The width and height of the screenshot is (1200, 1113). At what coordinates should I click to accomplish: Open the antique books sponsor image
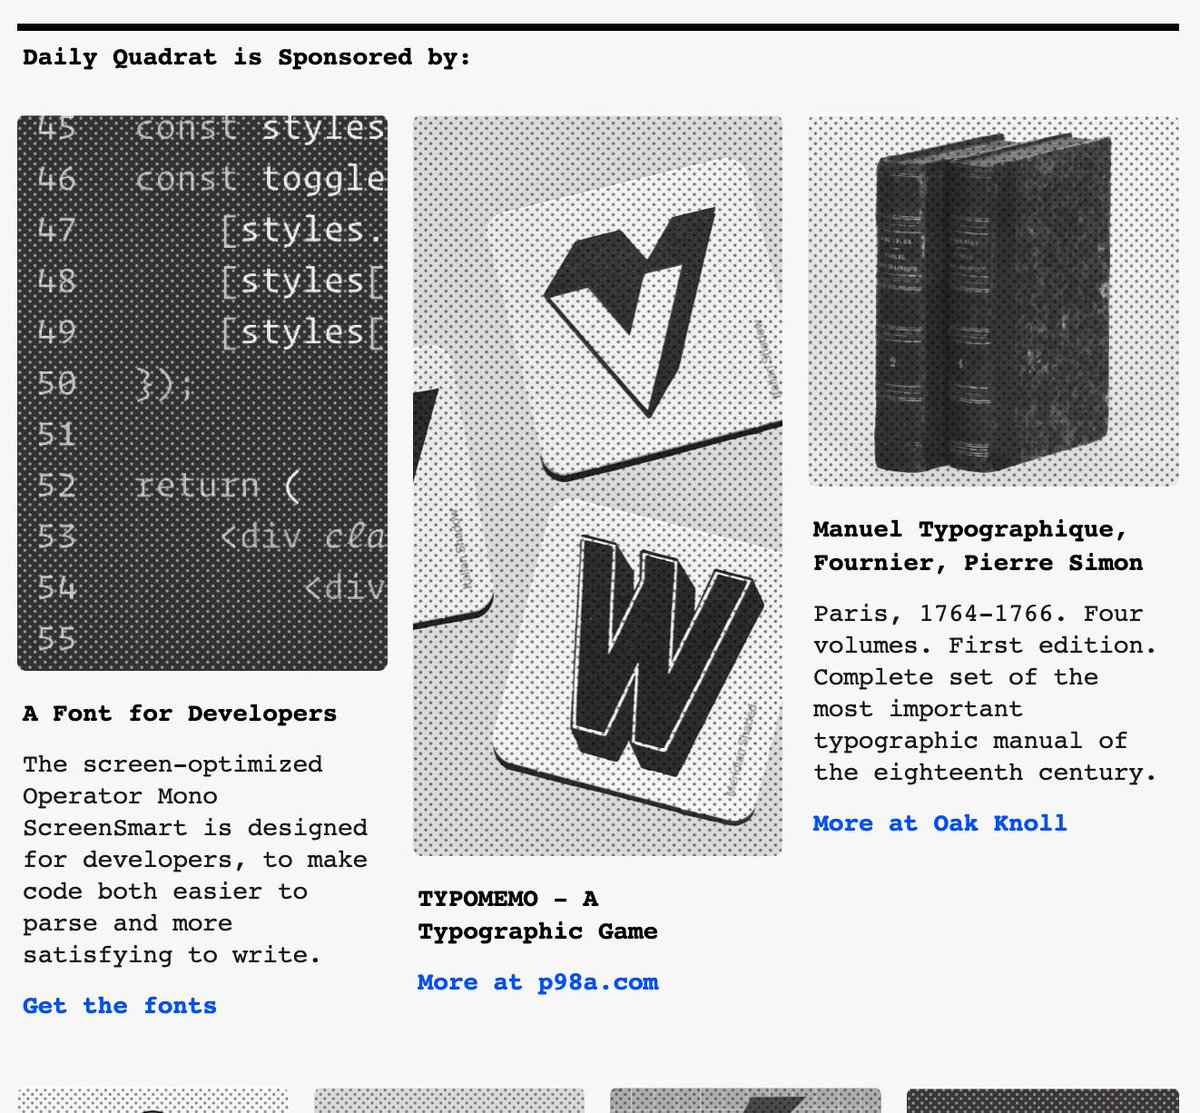[x=994, y=301]
